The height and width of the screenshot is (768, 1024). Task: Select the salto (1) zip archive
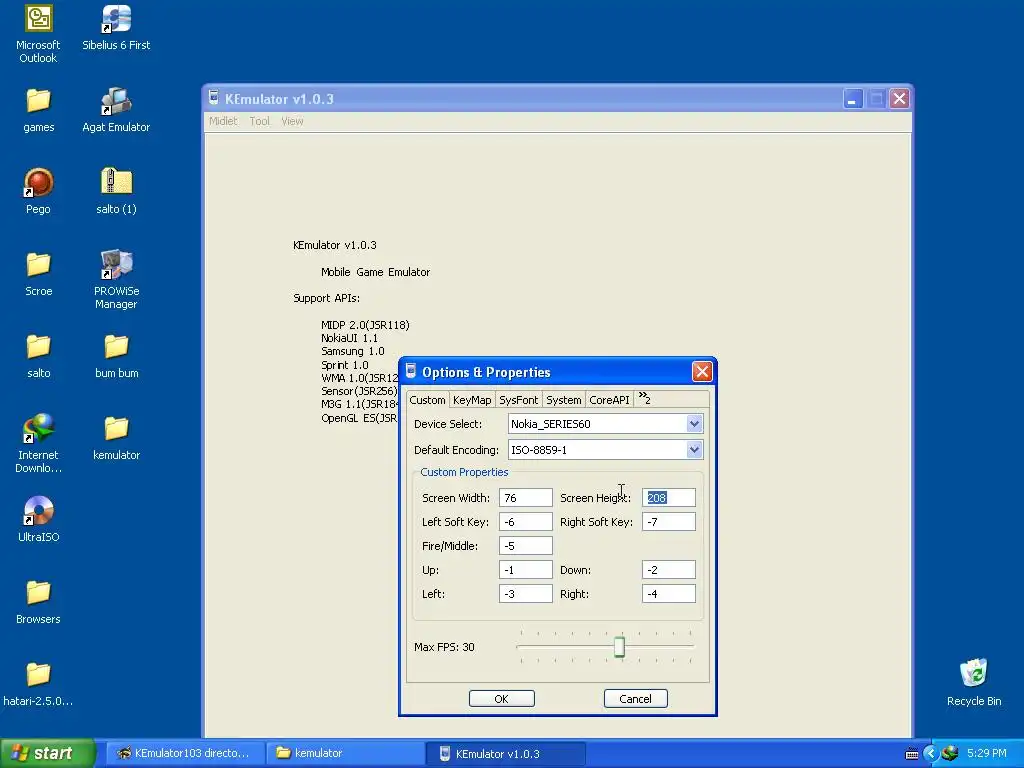116,182
